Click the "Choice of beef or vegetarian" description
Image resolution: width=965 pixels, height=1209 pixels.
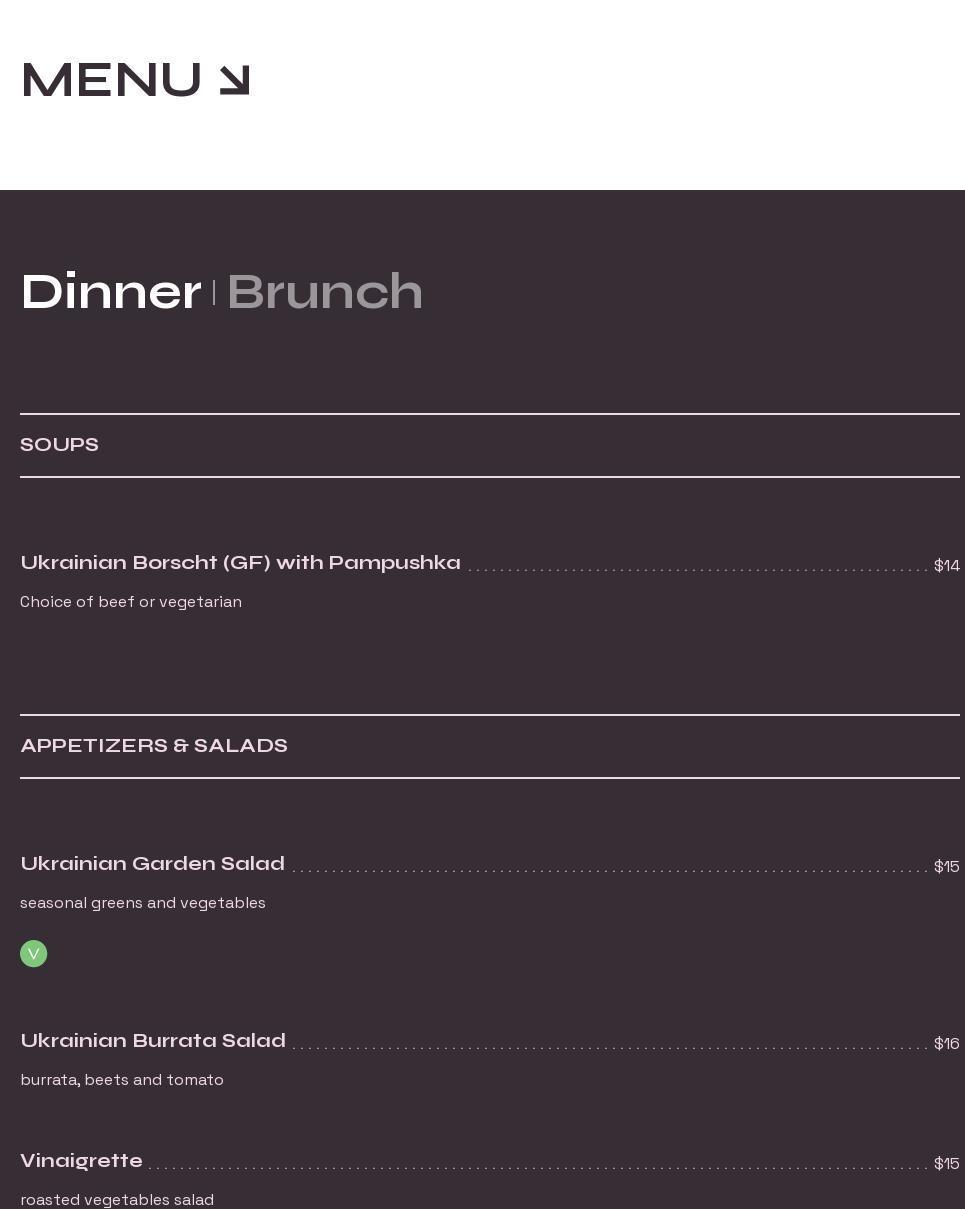[131, 602]
